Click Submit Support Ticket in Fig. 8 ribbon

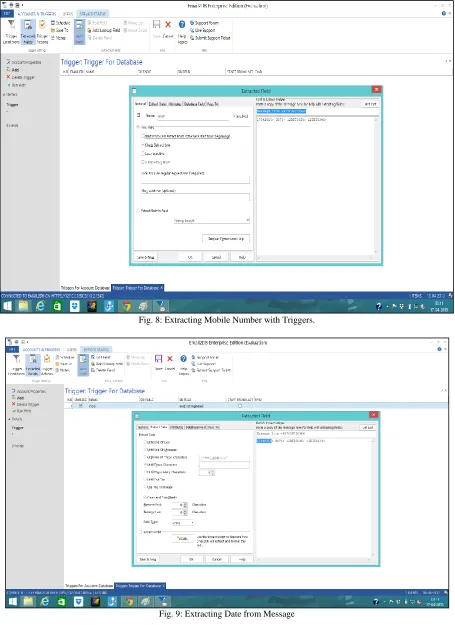210,38
